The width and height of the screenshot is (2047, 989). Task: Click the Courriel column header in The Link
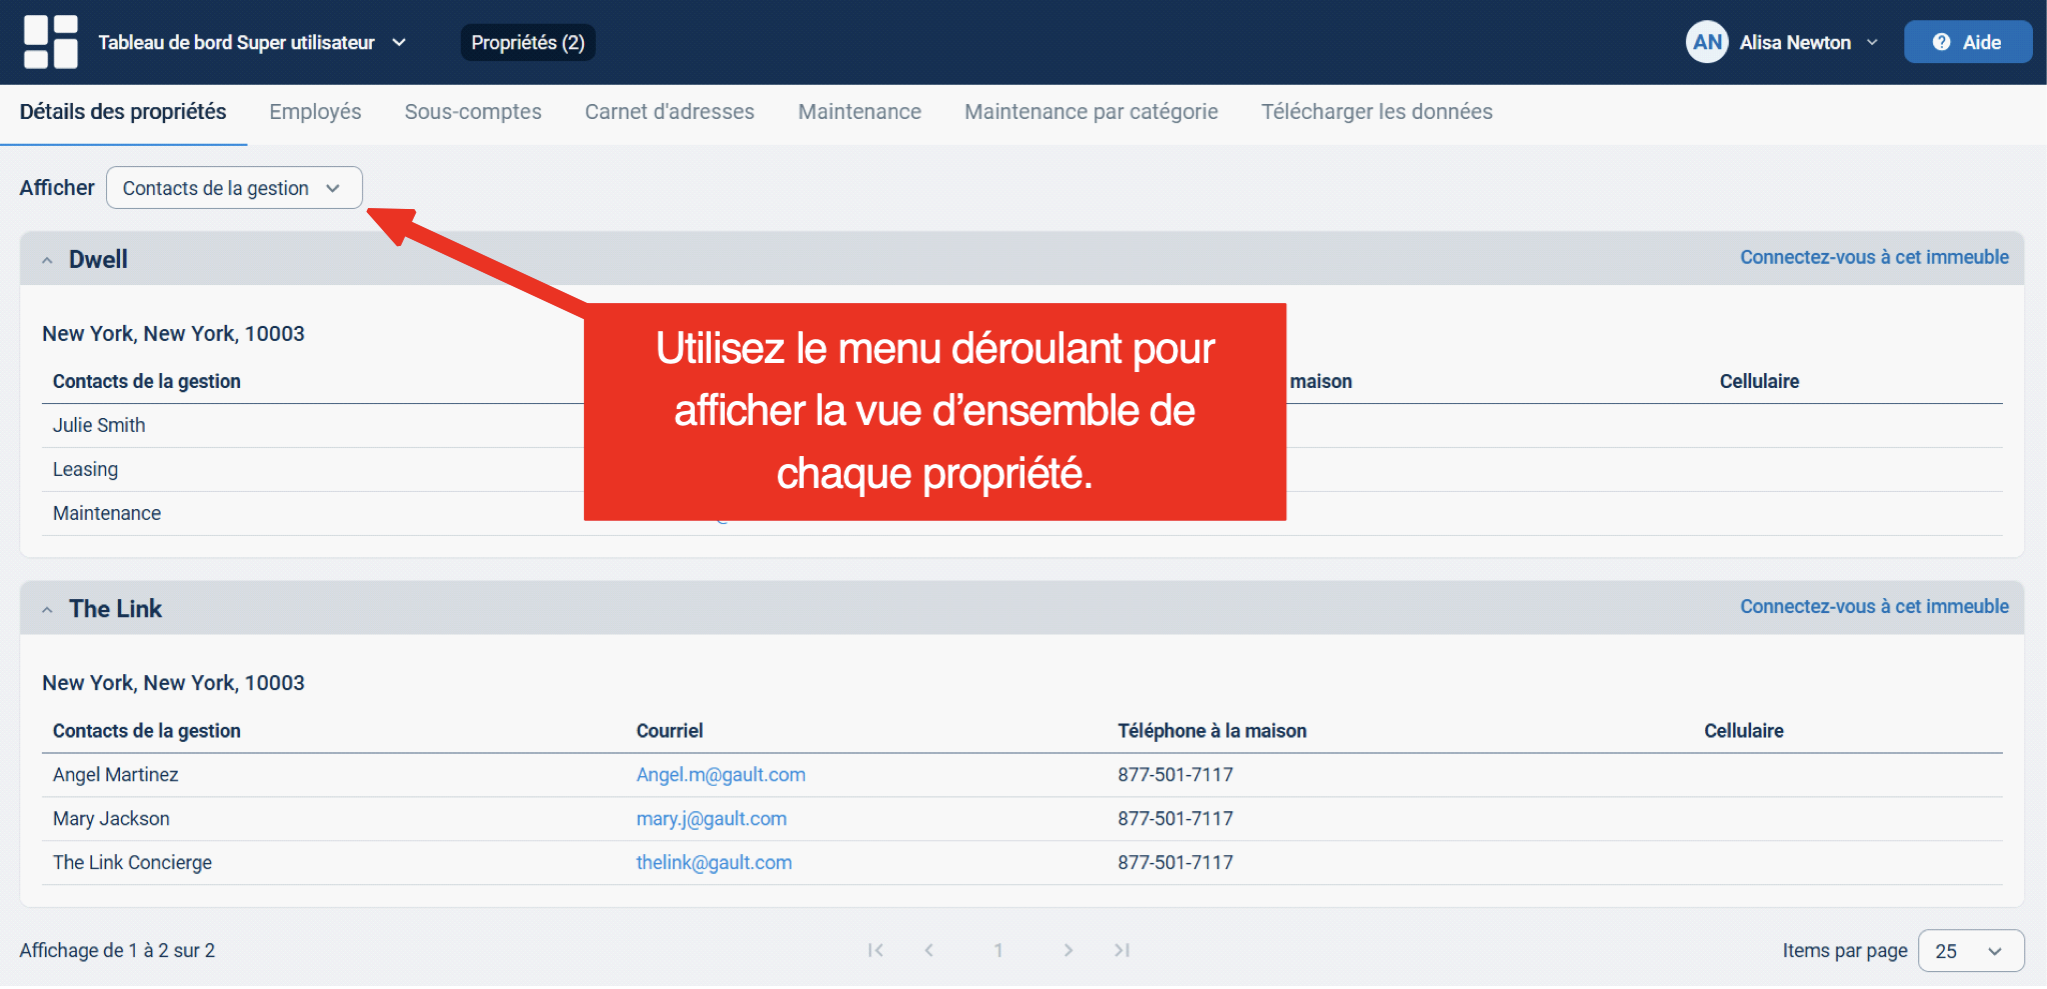coord(669,731)
